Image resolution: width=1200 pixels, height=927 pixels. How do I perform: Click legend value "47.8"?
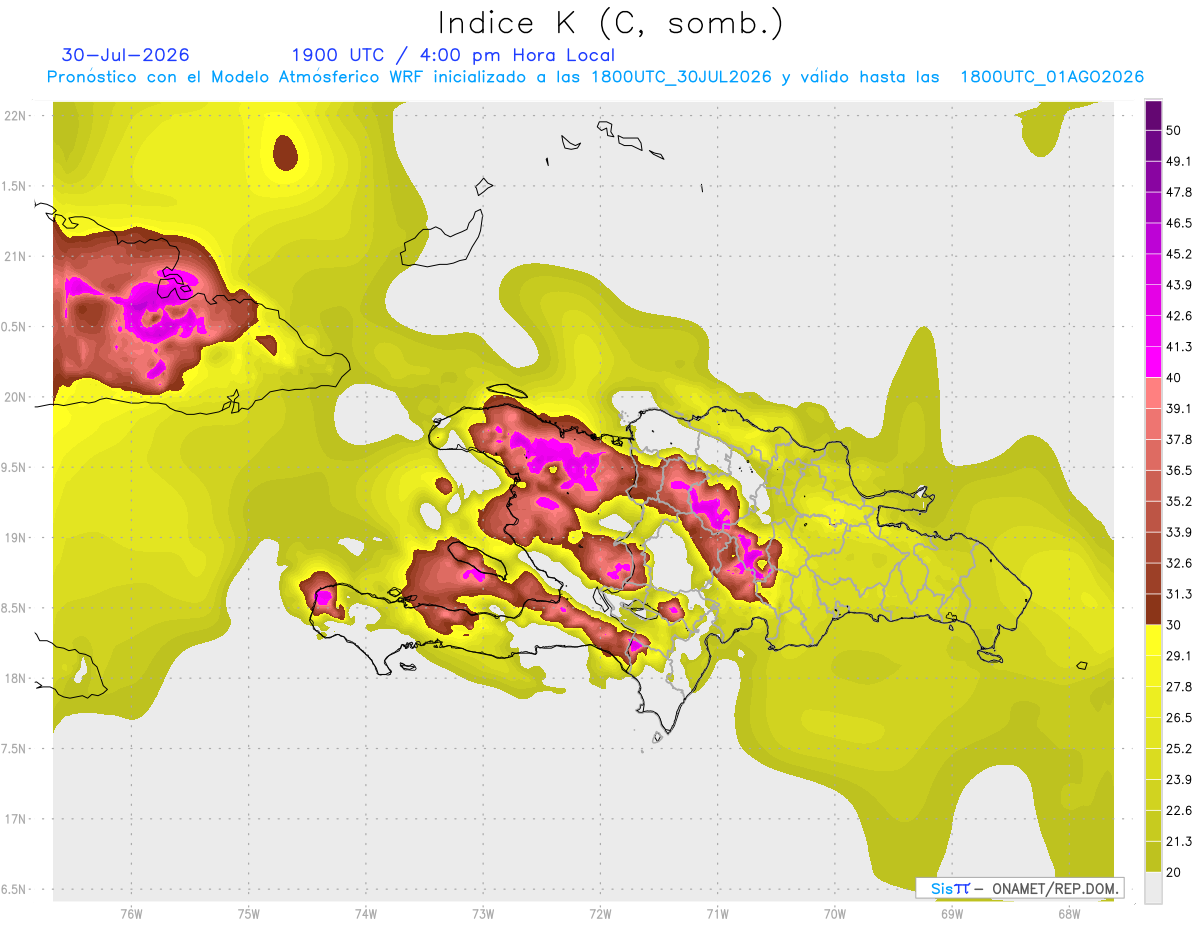1179,192
